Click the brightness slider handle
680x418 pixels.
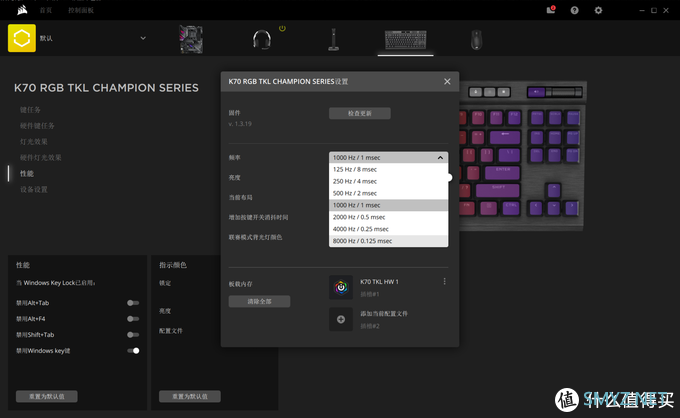449,177
